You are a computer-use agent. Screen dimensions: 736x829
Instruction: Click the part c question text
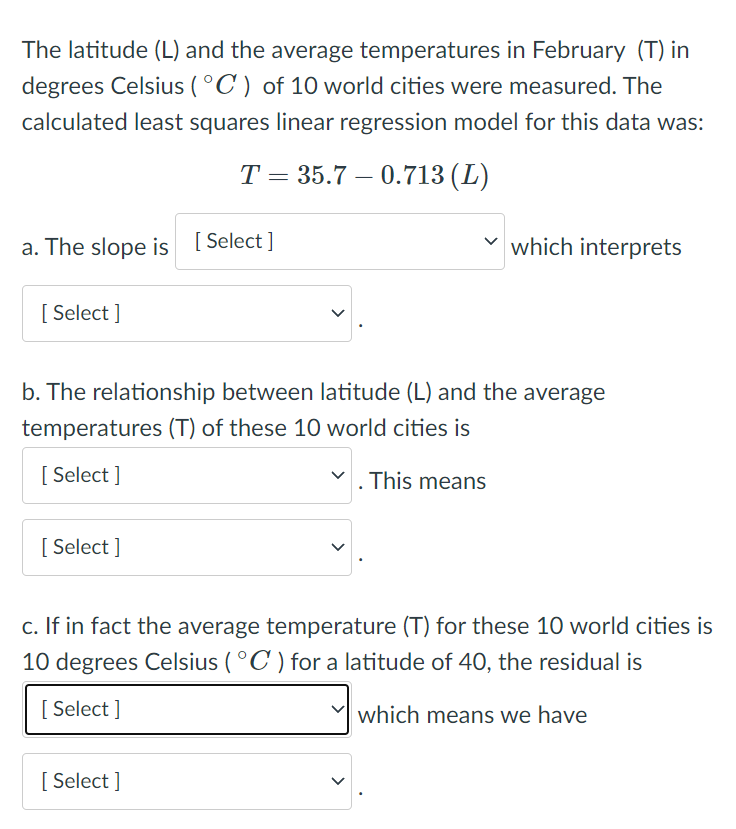(367, 643)
